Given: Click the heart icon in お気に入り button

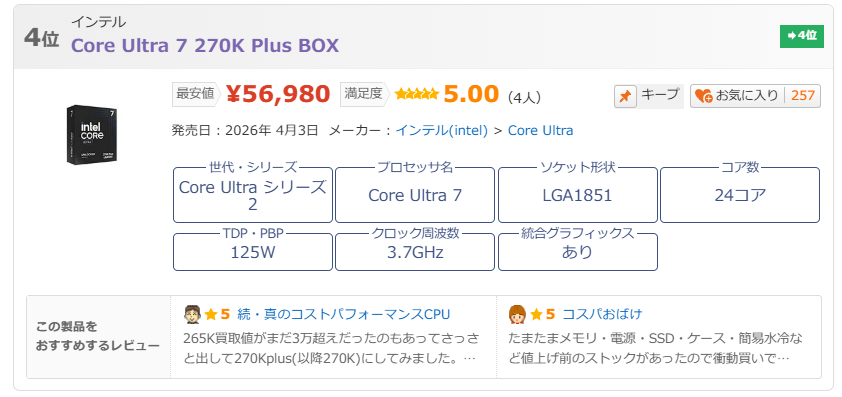Looking at the screenshot, I should [703, 96].
